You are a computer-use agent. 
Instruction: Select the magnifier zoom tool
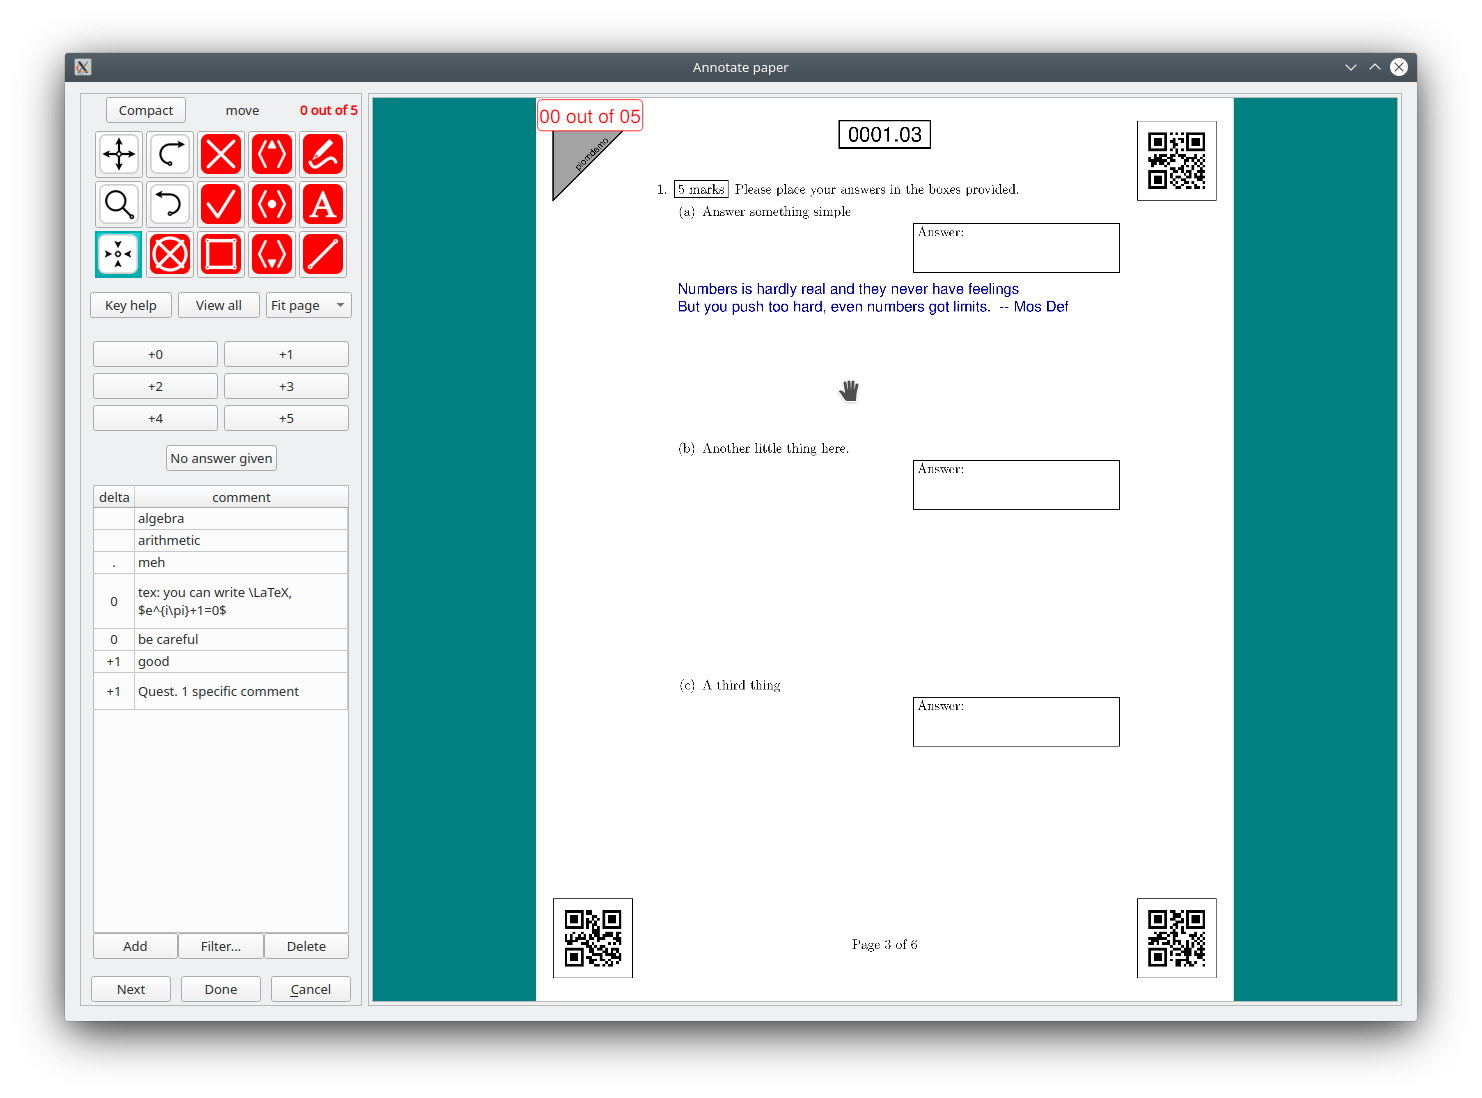click(x=119, y=204)
